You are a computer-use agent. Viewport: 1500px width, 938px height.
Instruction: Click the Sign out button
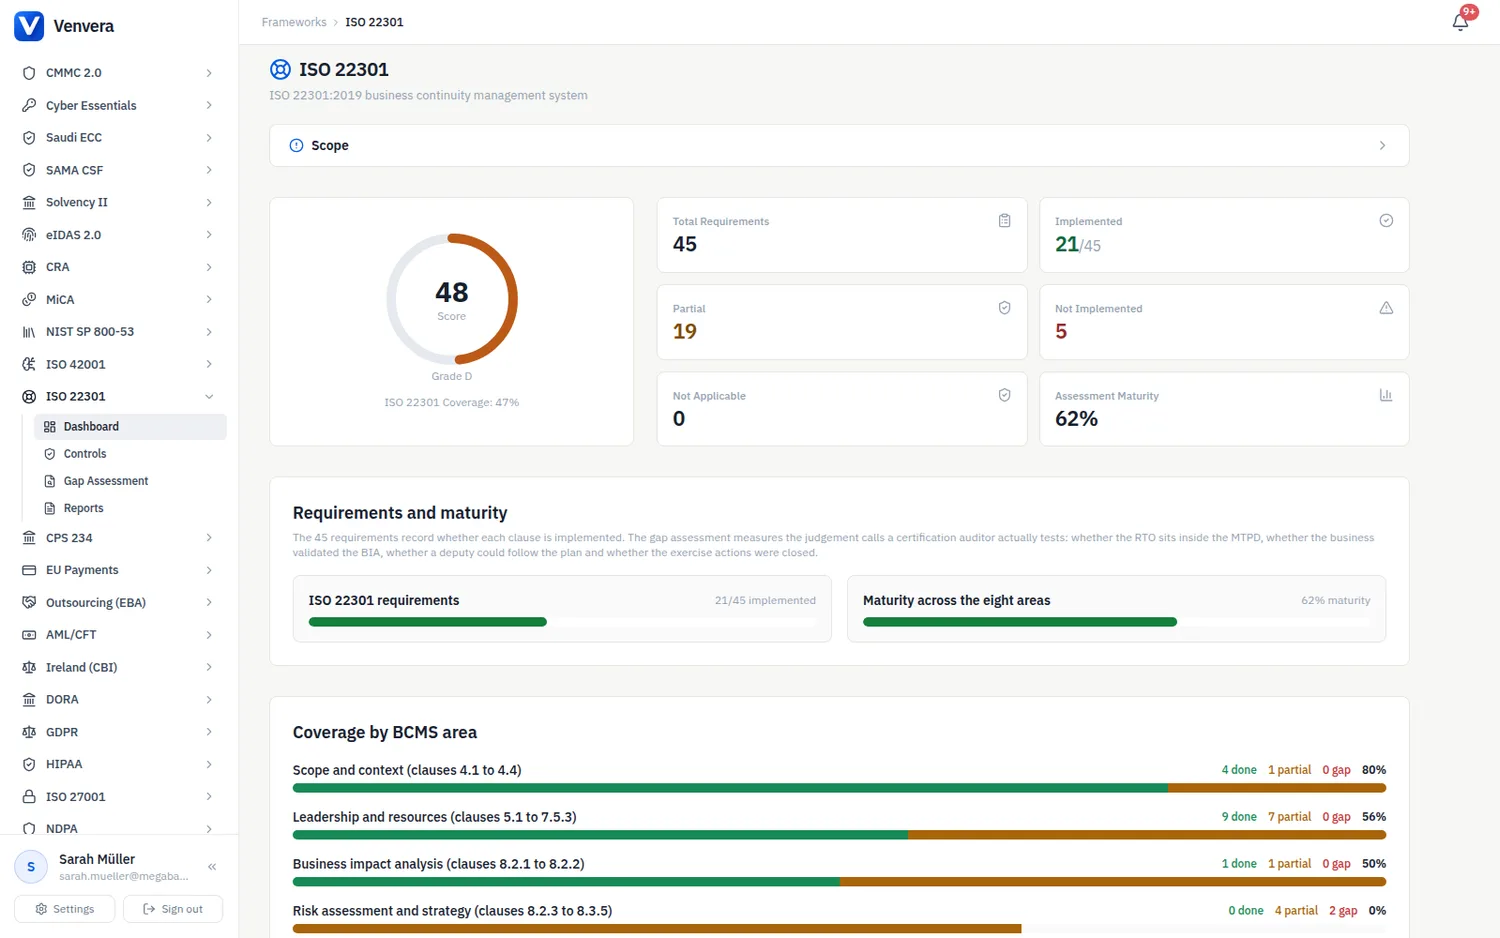click(173, 909)
